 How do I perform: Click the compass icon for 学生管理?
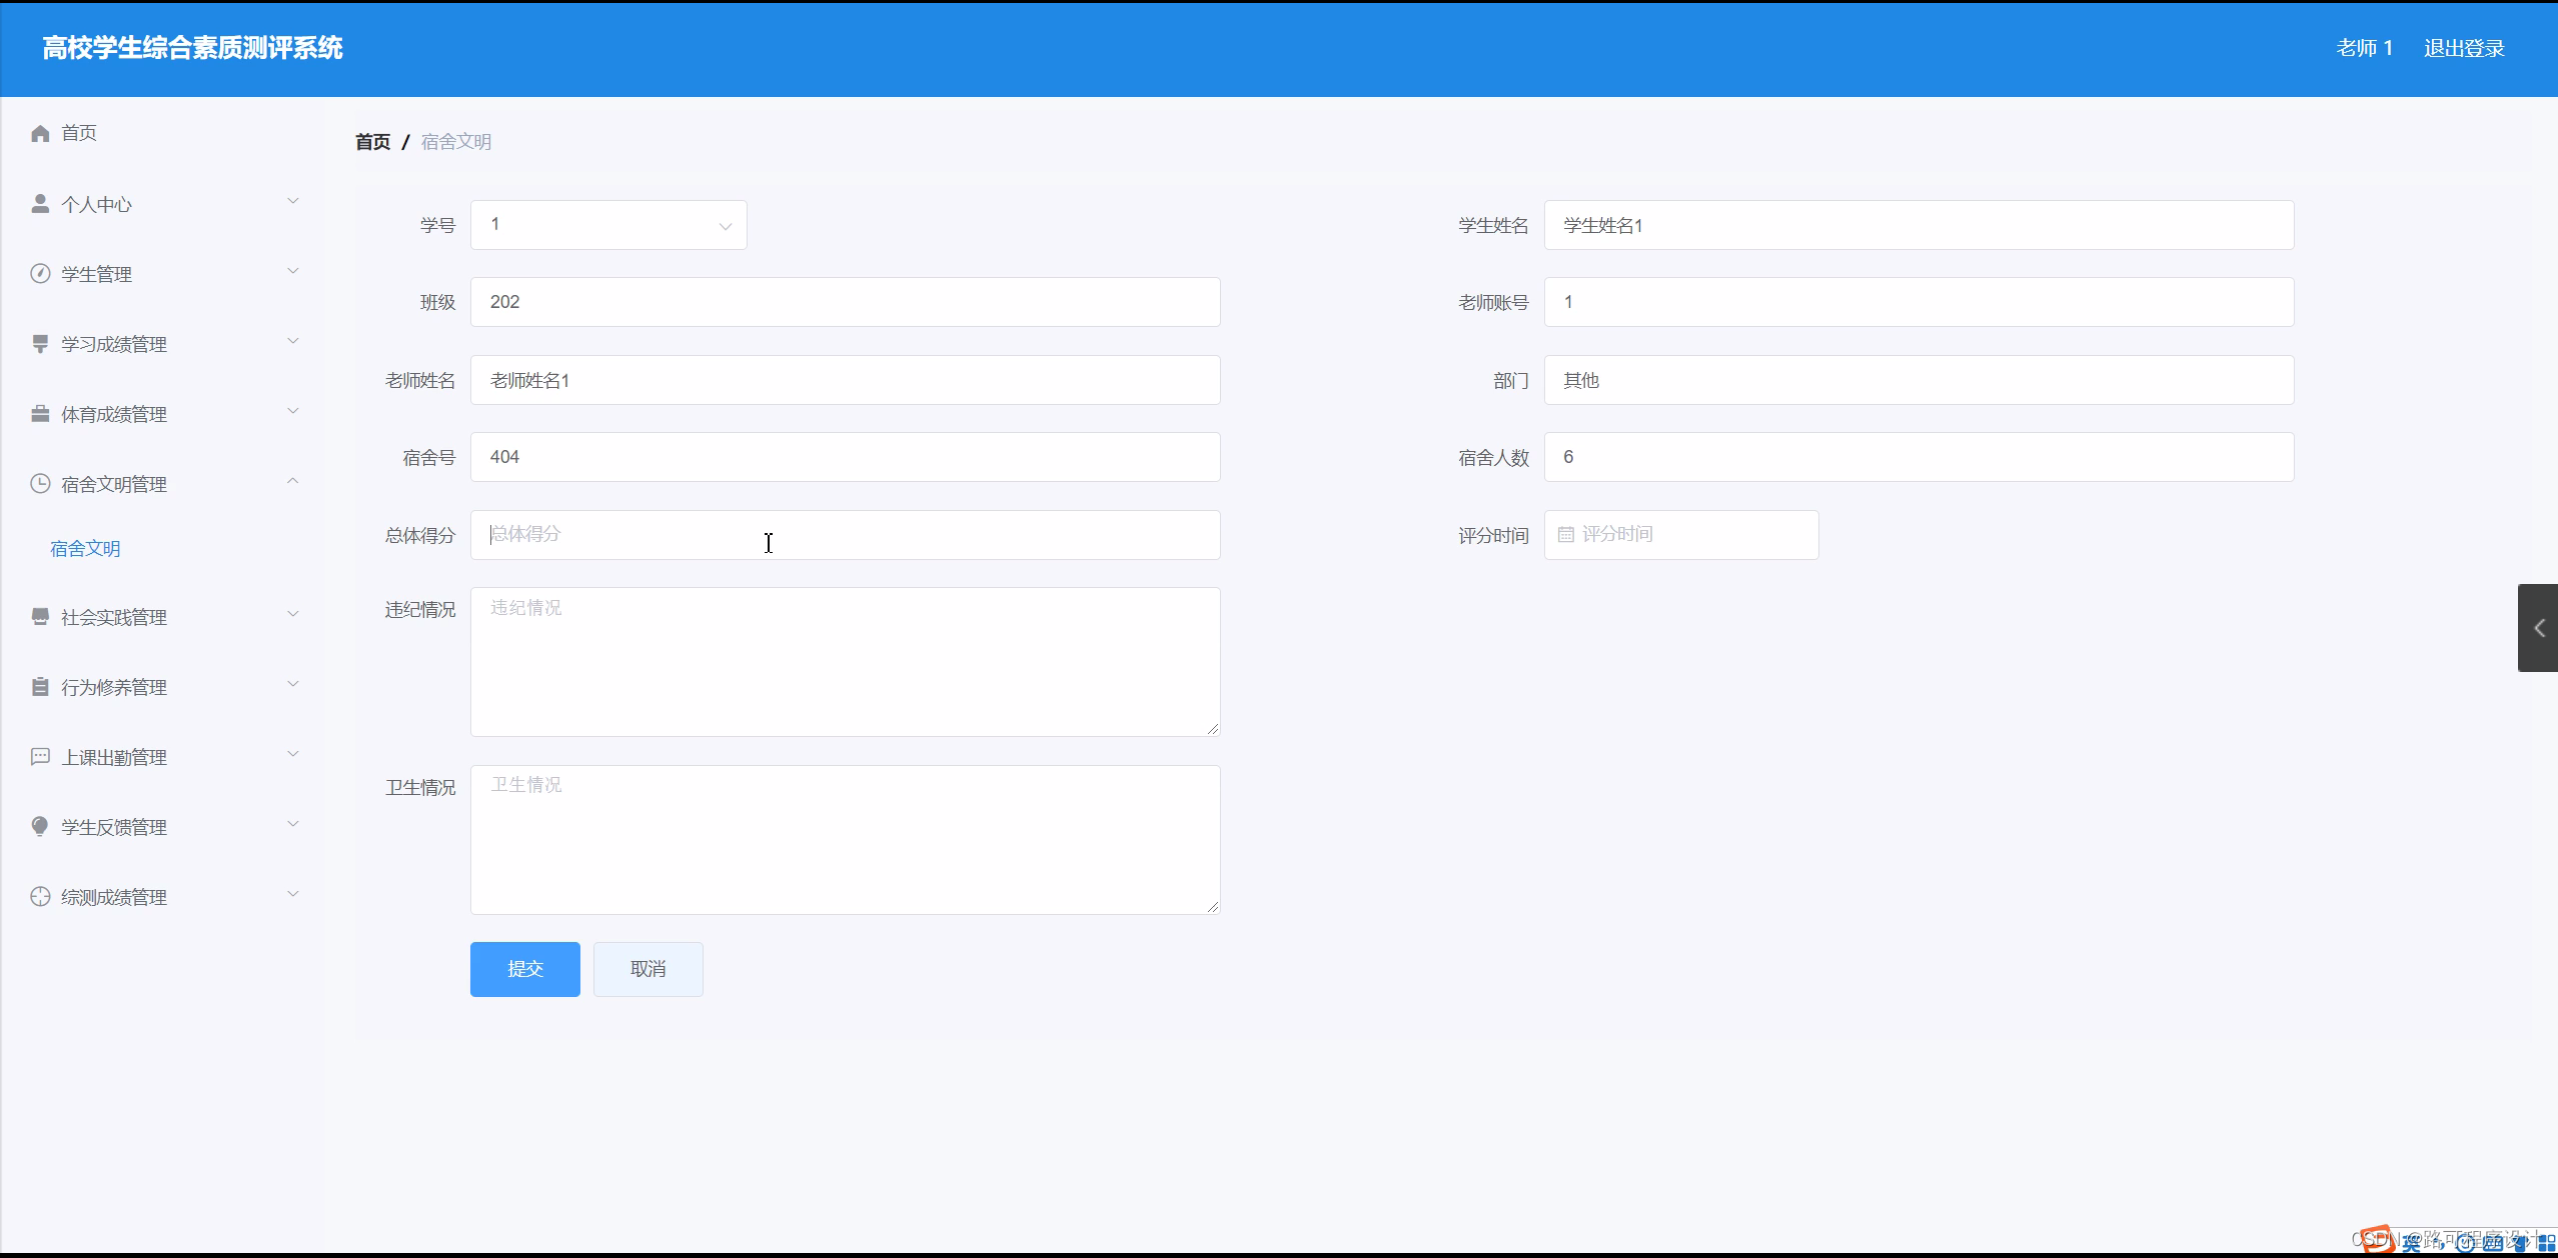[x=40, y=274]
